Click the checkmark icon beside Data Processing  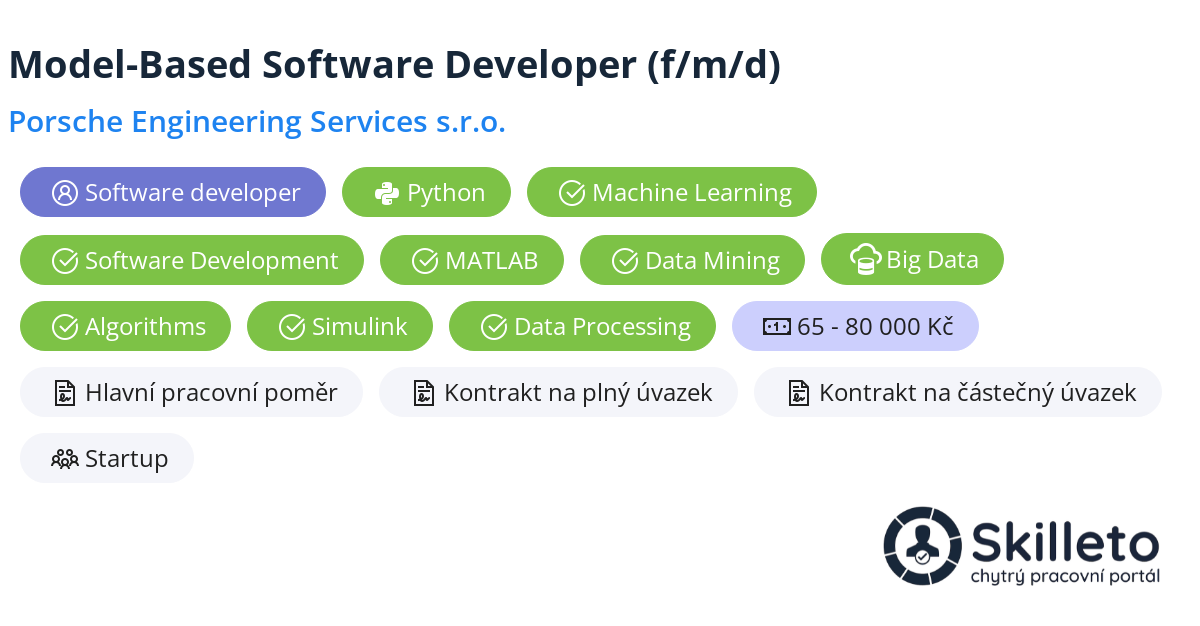494,327
